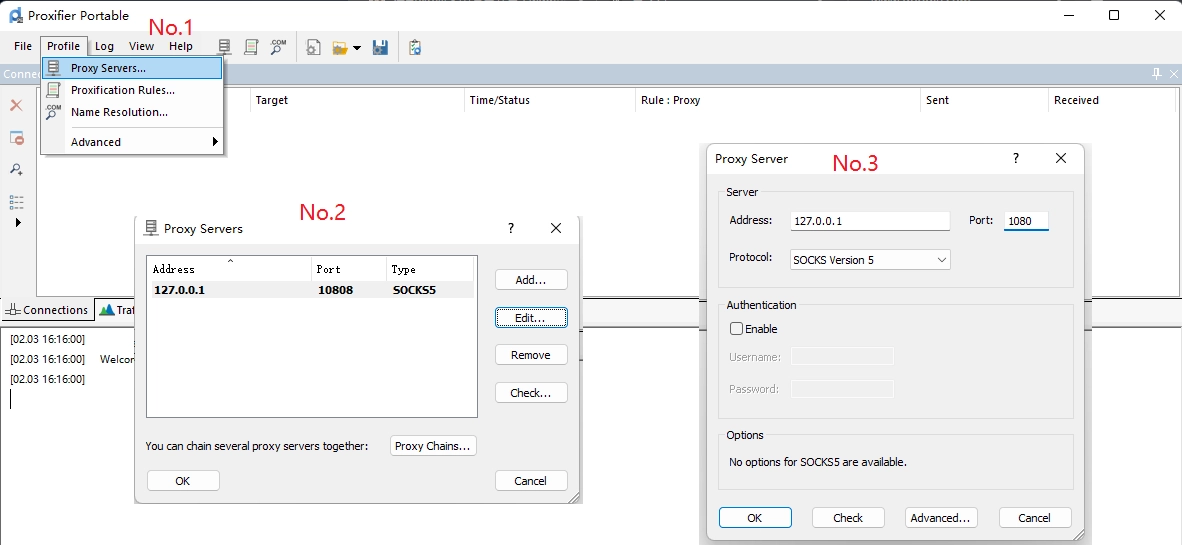Click the Check button in Proxy Server dialog
Screen dimensions: 1182x545
coord(848,518)
